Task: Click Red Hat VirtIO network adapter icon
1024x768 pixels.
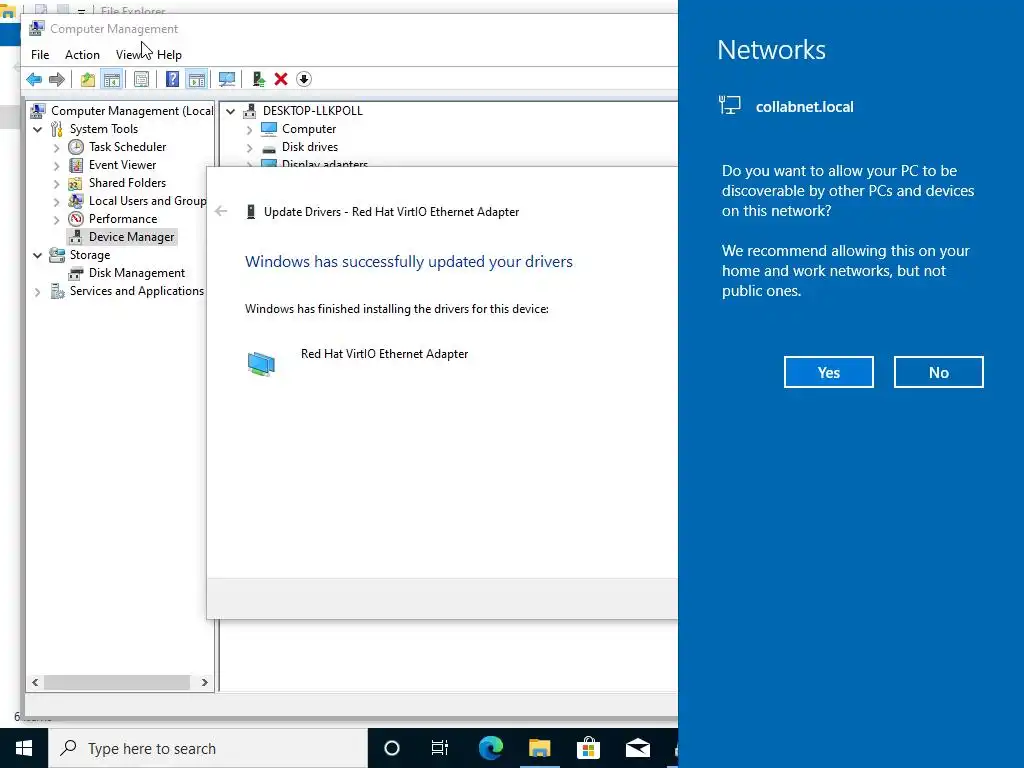Action: pos(261,363)
